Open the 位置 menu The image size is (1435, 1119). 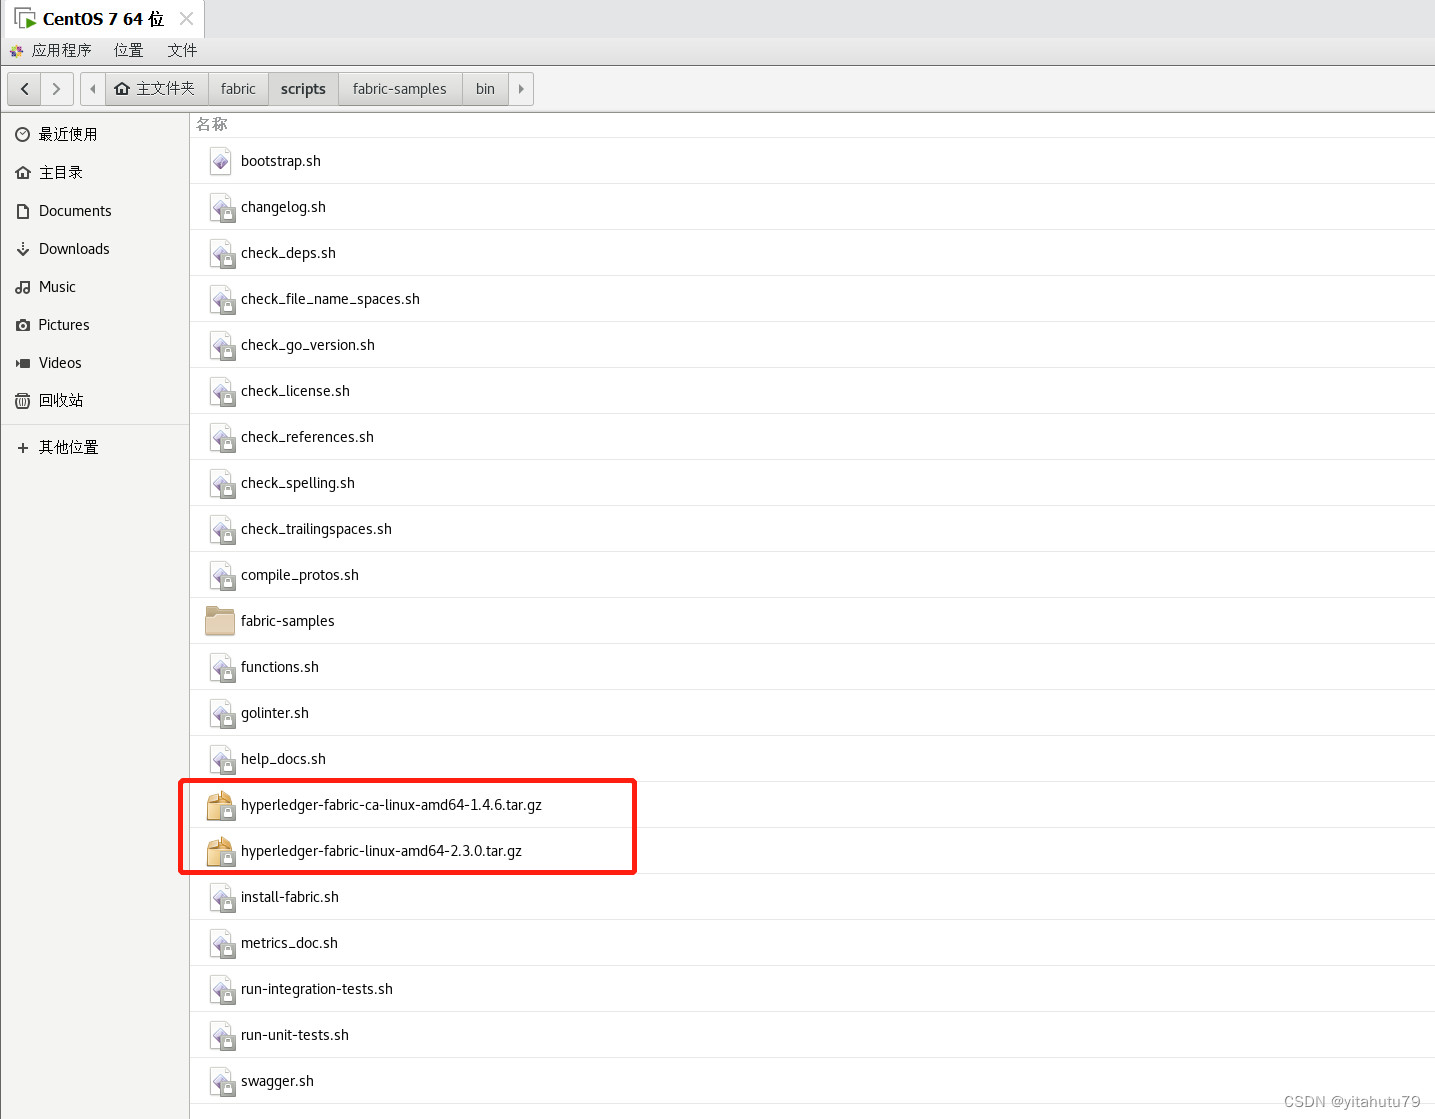(129, 50)
